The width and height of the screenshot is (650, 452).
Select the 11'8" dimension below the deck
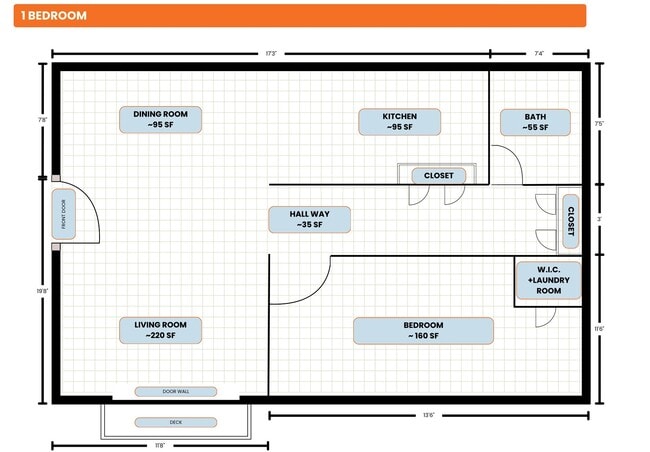[x=160, y=446]
